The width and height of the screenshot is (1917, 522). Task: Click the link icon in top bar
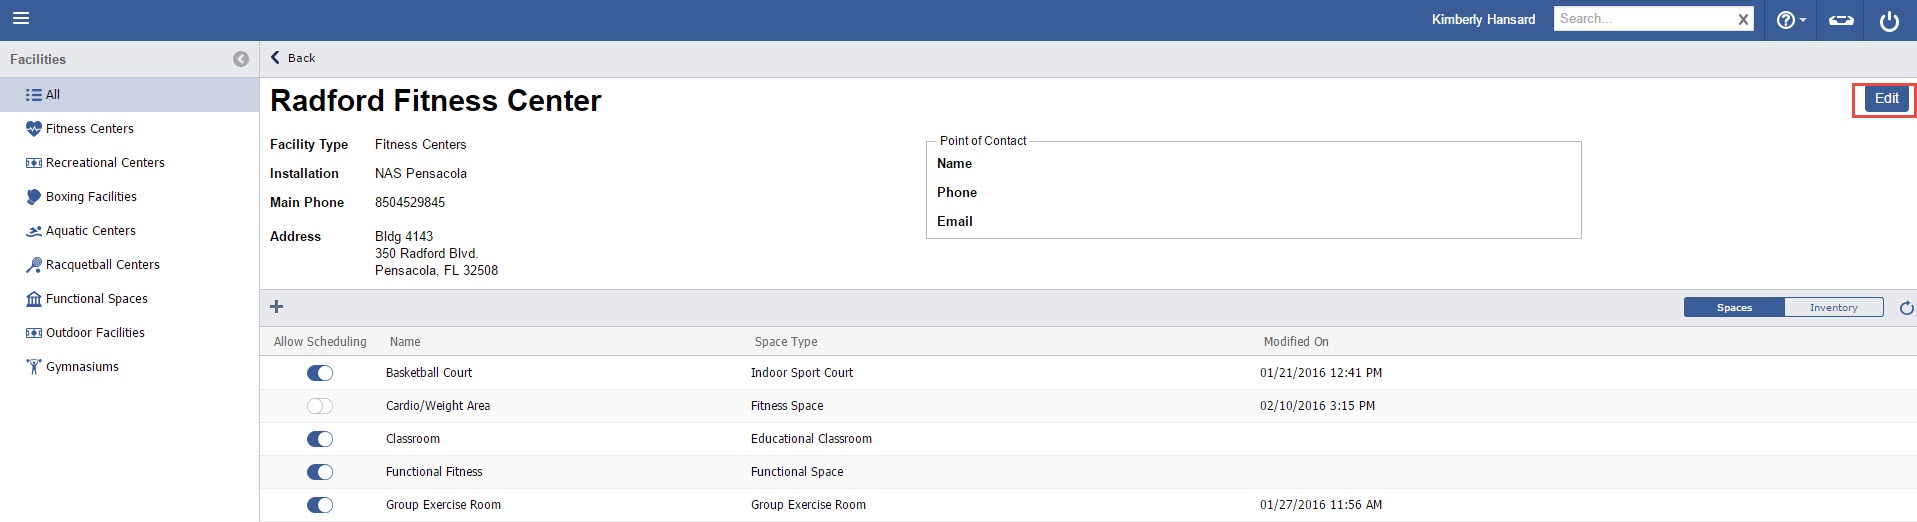(1840, 20)
